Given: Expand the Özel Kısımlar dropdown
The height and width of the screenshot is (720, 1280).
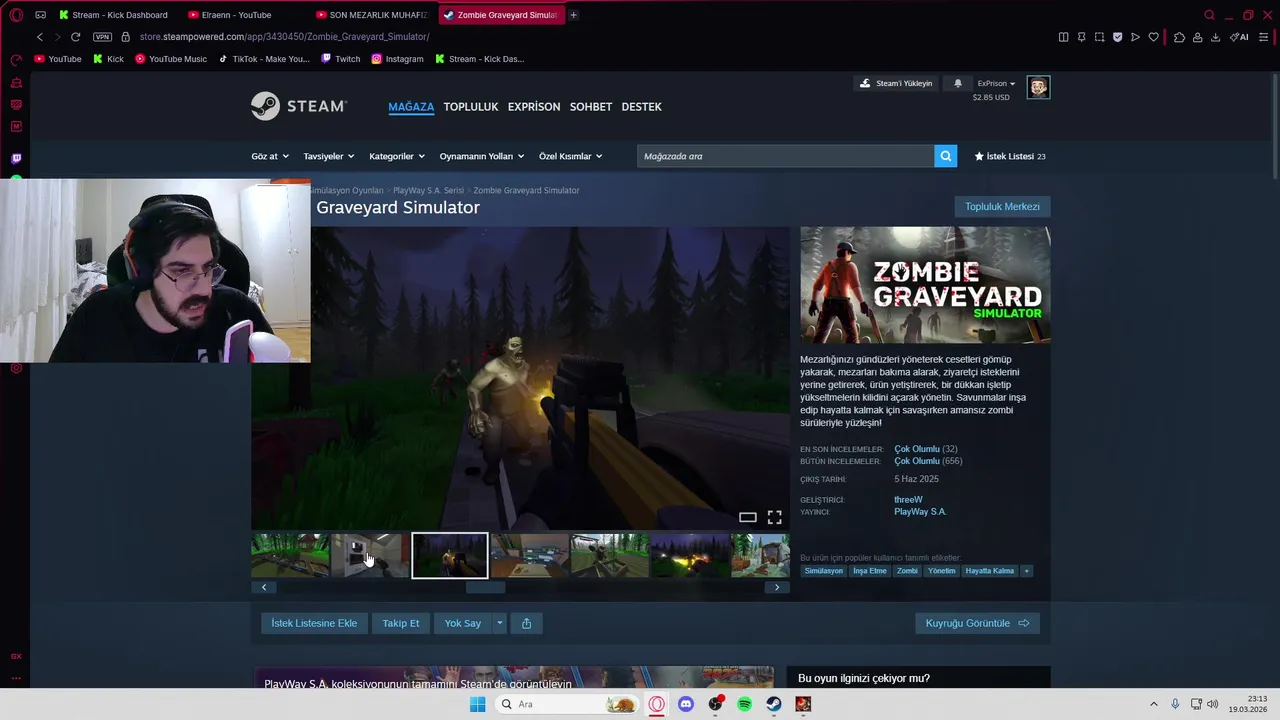Looking at the screenshot, I should point(571,156).
